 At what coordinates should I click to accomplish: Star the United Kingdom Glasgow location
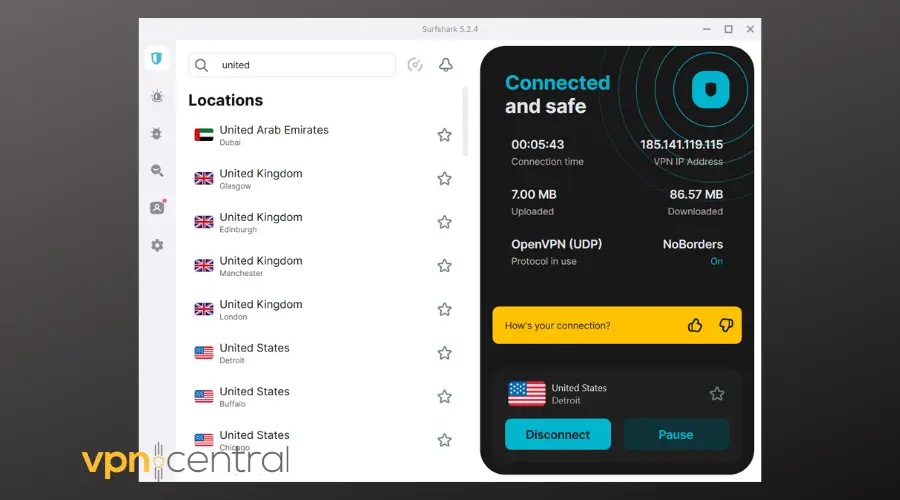[x=444, y=179]
